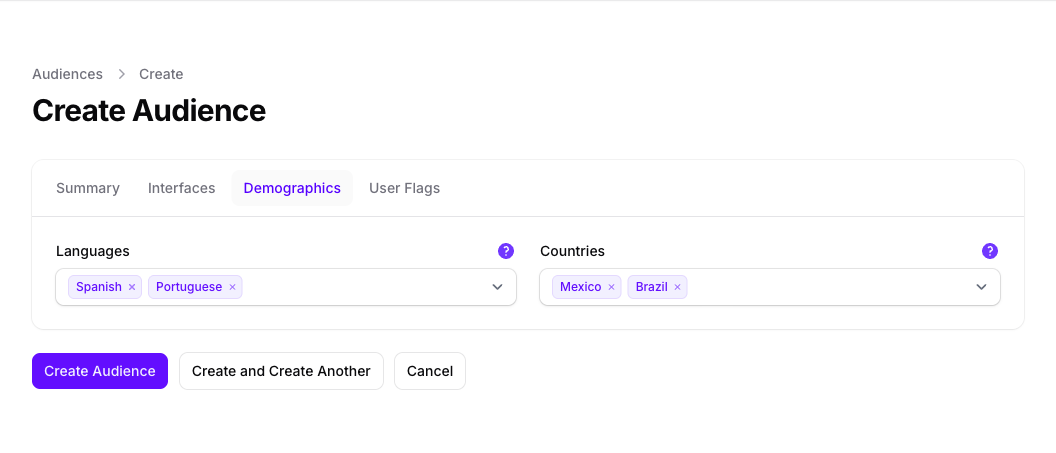1056x453 pixels.
Task: Remove the Portuguese language tag
Action: point(232,287)
